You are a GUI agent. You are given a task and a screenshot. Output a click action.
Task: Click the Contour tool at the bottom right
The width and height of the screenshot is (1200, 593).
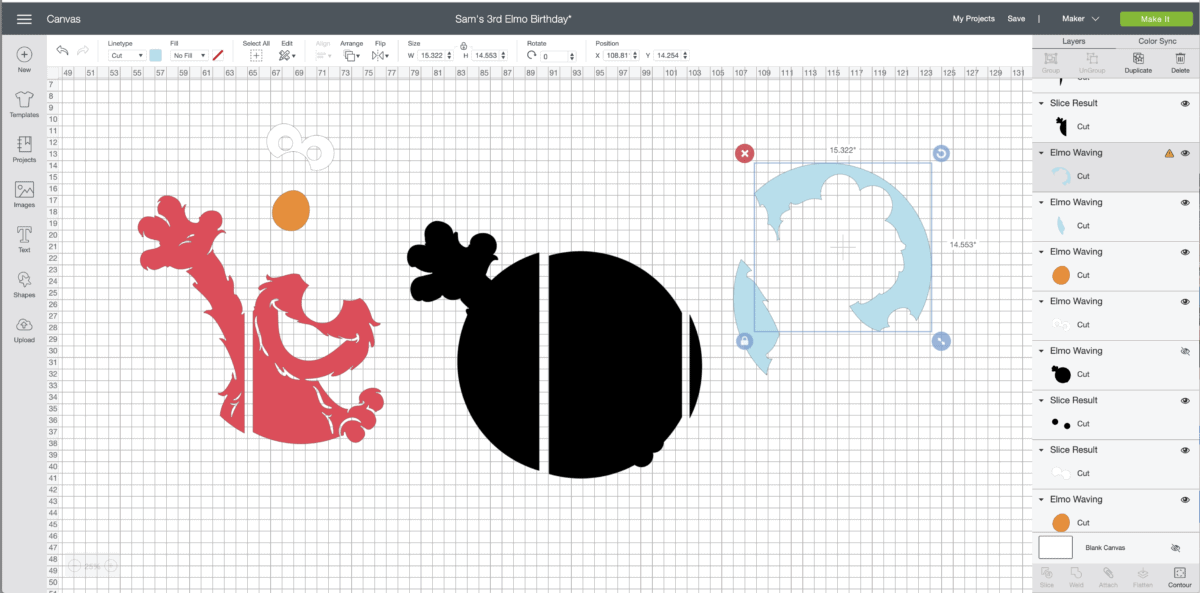click(1179, 574)
